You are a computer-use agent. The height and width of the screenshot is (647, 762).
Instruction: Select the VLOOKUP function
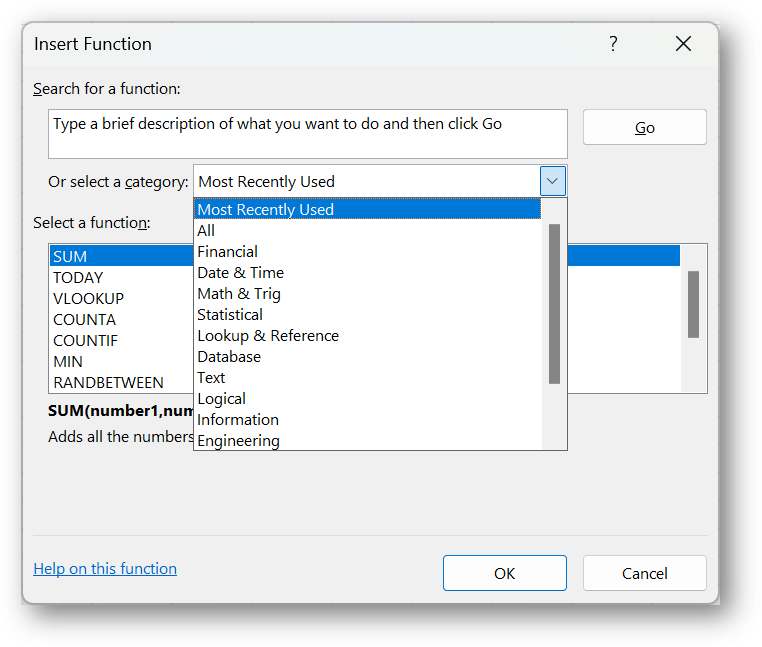tap(121, 298)
